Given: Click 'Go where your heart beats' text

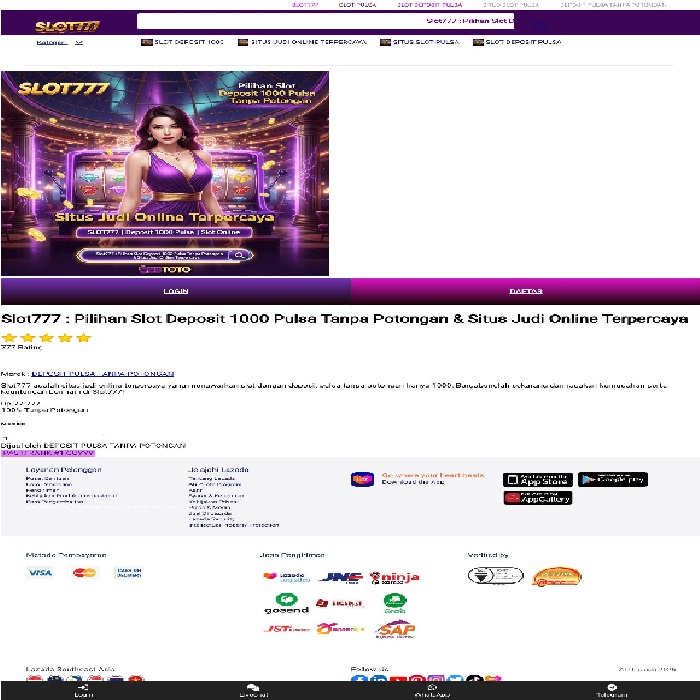Looking at the screenshot, I should pos(433,475).
